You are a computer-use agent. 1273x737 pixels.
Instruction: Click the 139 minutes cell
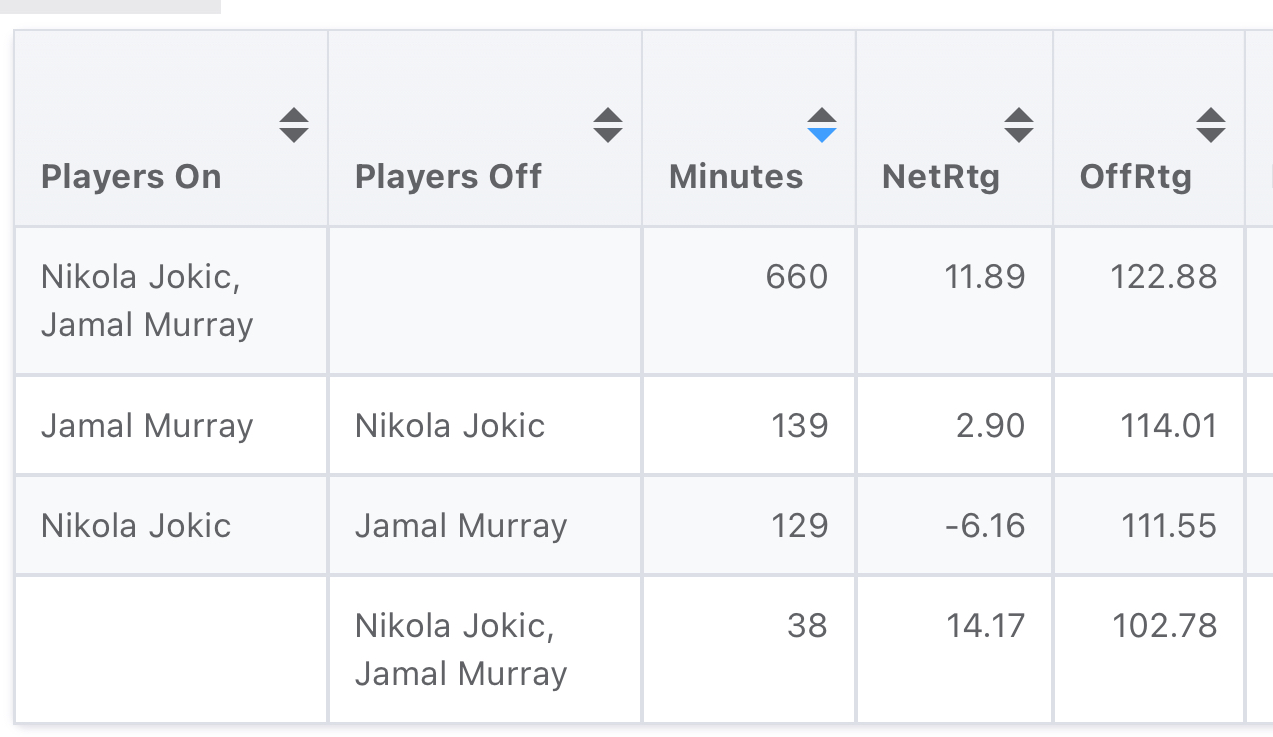800,426
